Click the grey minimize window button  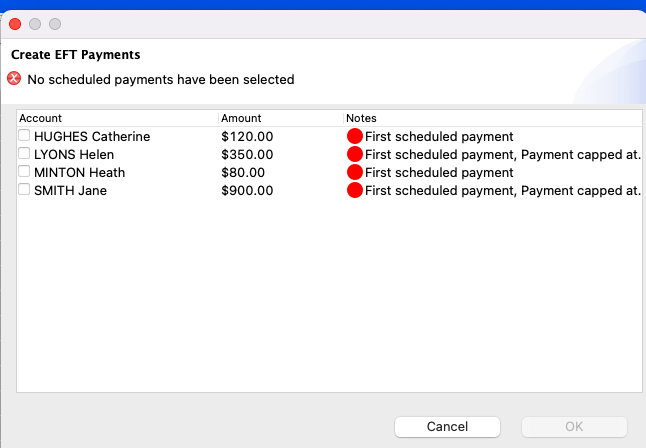pyautogui.click(x=35, y=24)
